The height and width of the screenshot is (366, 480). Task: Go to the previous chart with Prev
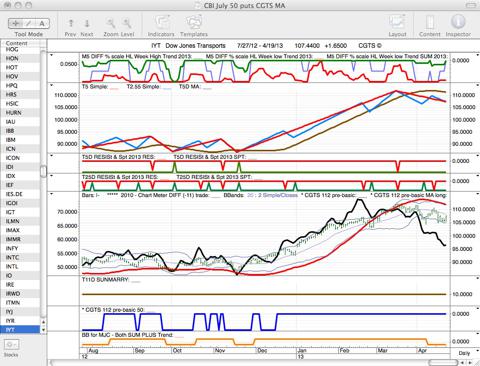point(70,27)
